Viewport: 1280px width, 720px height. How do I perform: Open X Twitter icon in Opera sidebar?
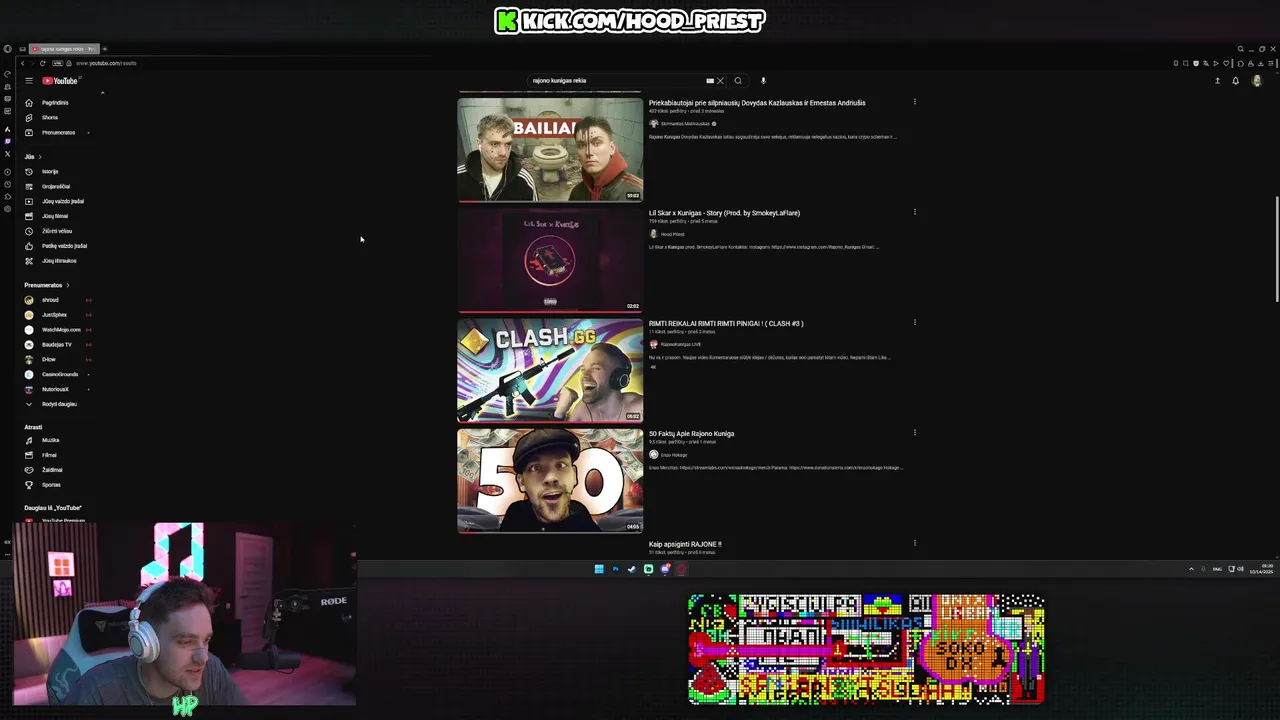click(8, 154)
